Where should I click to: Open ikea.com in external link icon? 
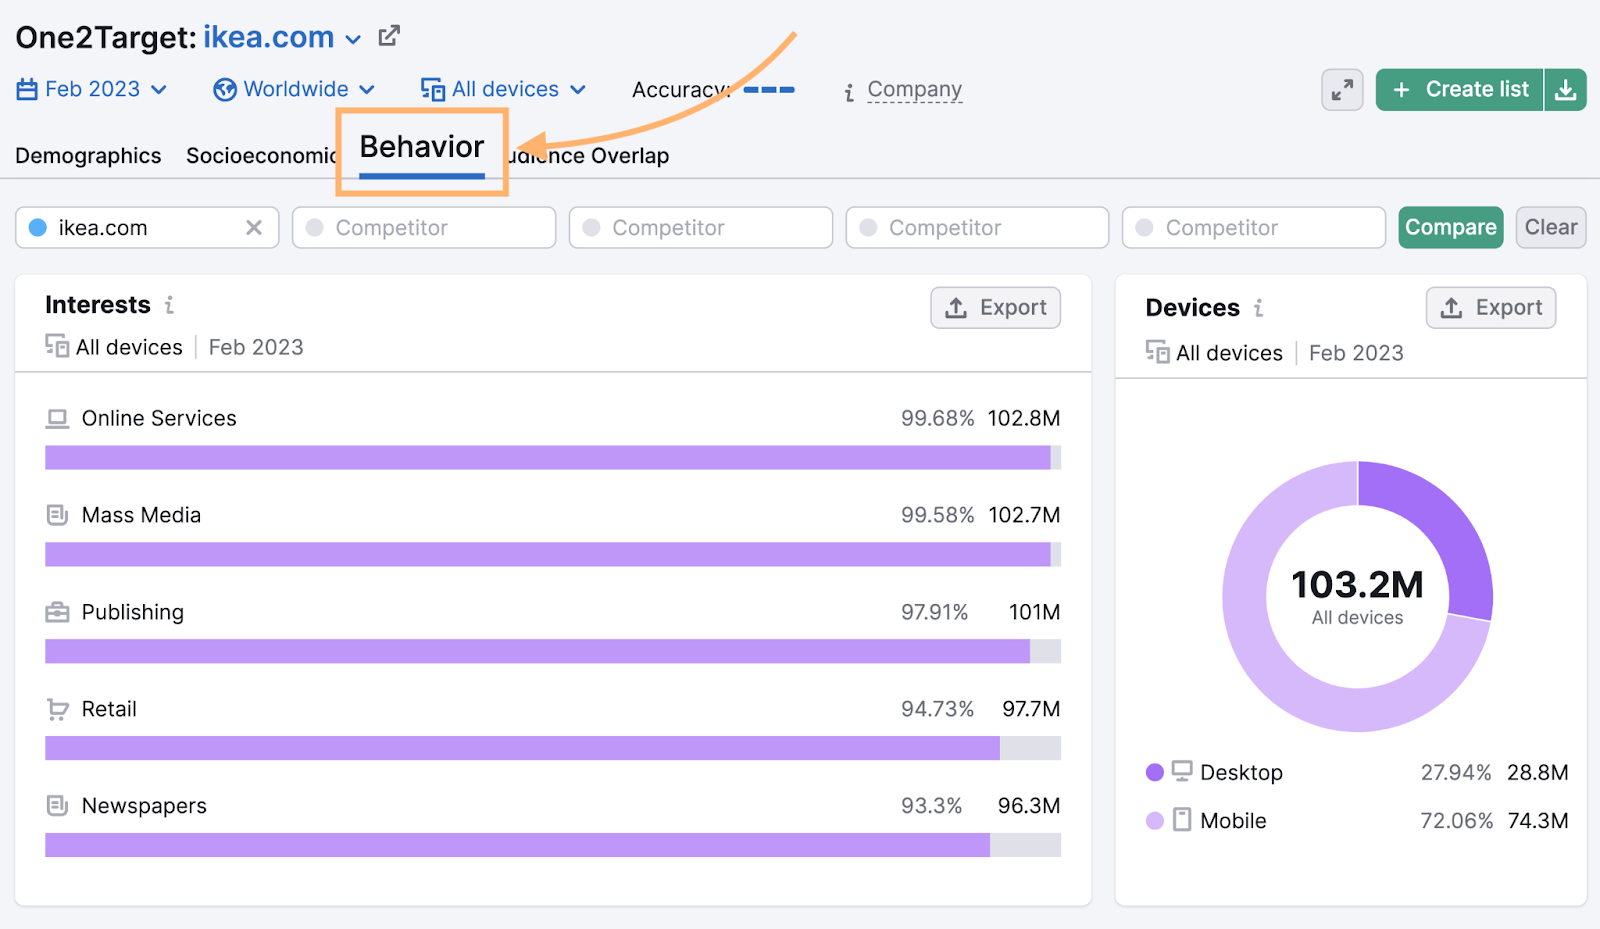click(389, 36)
